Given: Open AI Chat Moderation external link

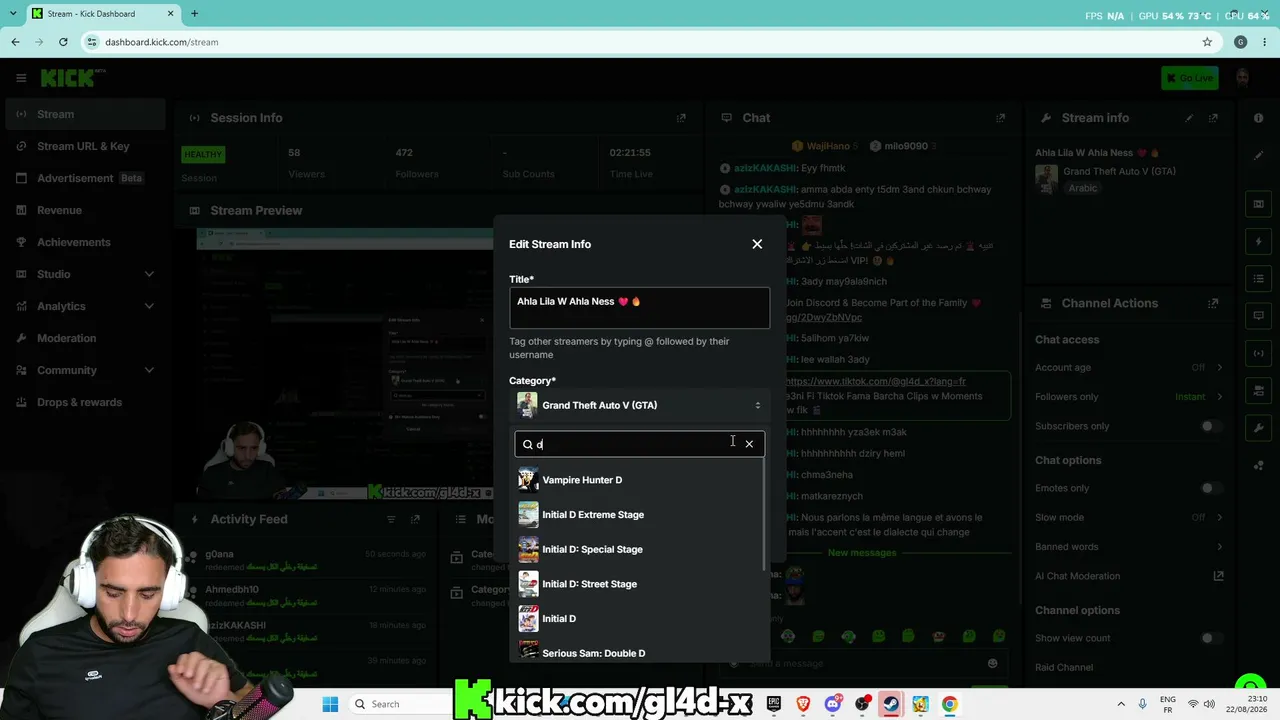Looking at the screenshot, I should pos(1218,576).
